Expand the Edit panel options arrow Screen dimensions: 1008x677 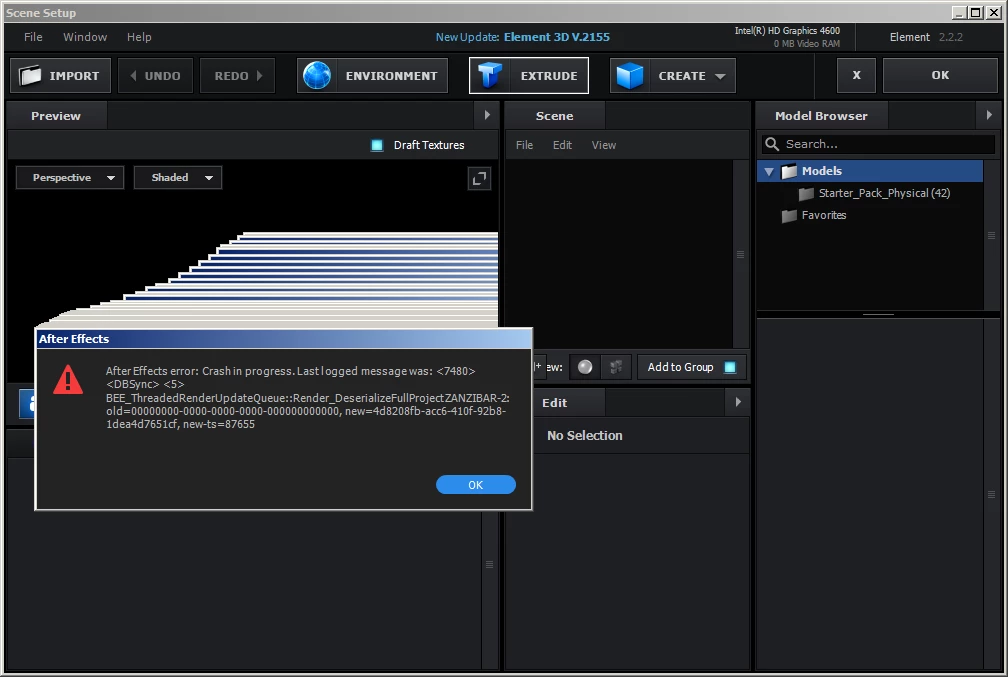(x=738, y=402)
